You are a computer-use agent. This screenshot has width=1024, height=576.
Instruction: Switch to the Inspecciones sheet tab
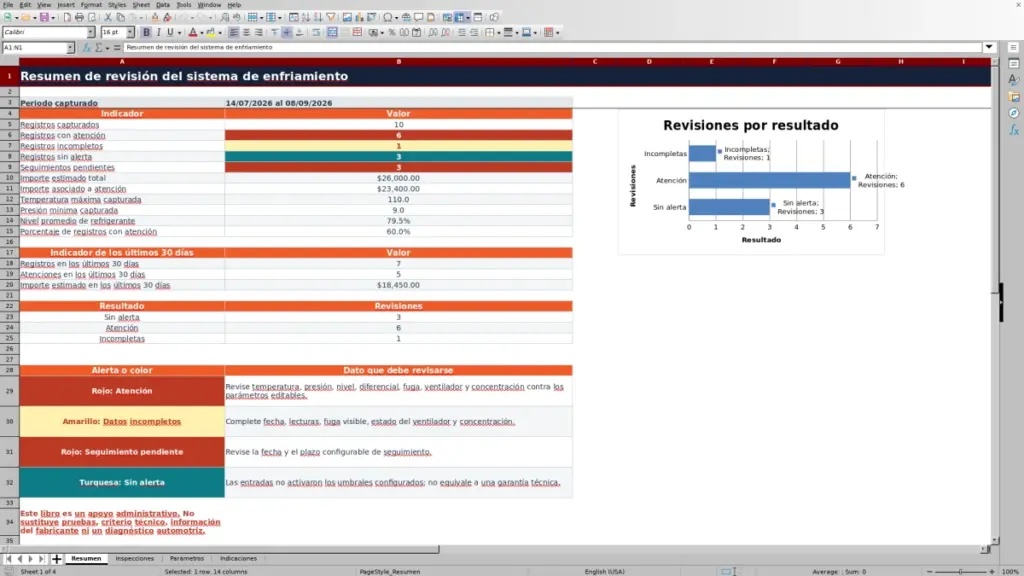click(x=135, y=558)
